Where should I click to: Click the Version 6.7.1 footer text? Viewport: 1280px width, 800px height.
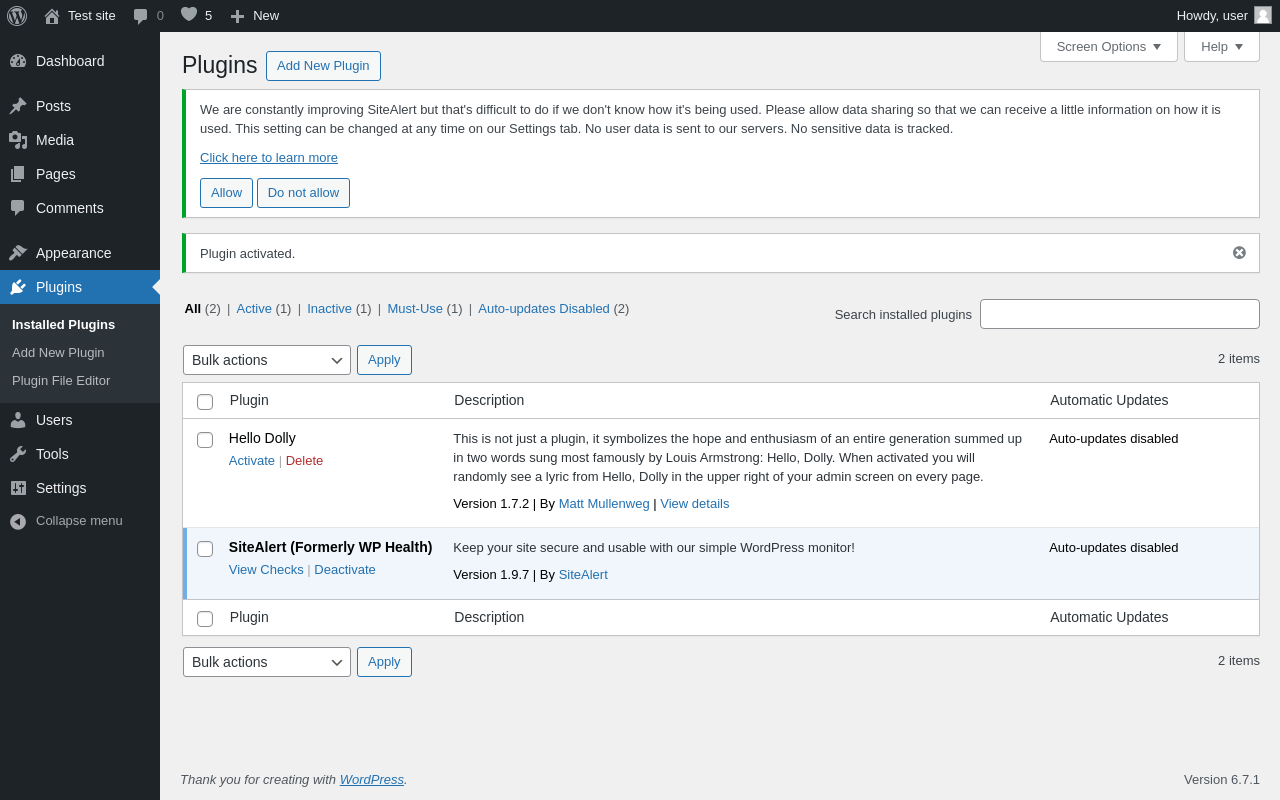pos(1222,780)
